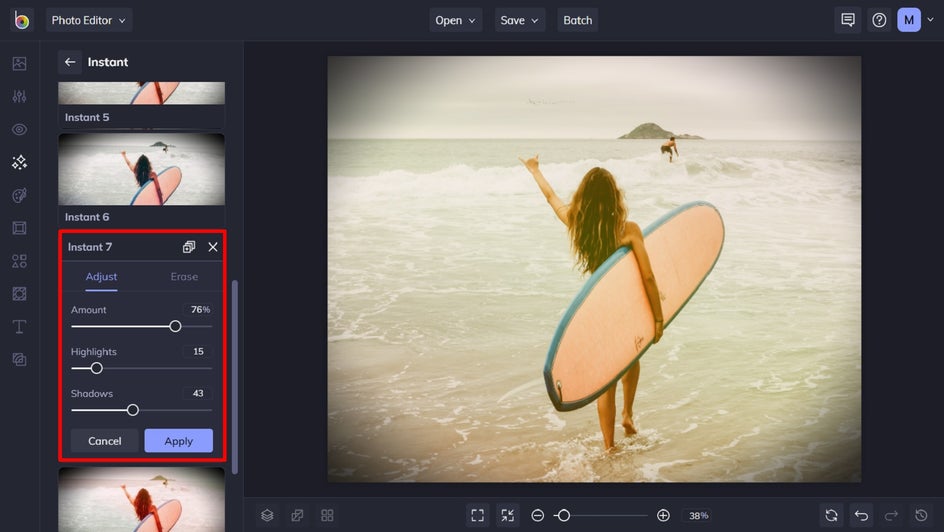Open the Layers icon in bottom toolbar
The width and height of the screenshot is (944, 532).
pyautogui.click(x=267, y=515)
